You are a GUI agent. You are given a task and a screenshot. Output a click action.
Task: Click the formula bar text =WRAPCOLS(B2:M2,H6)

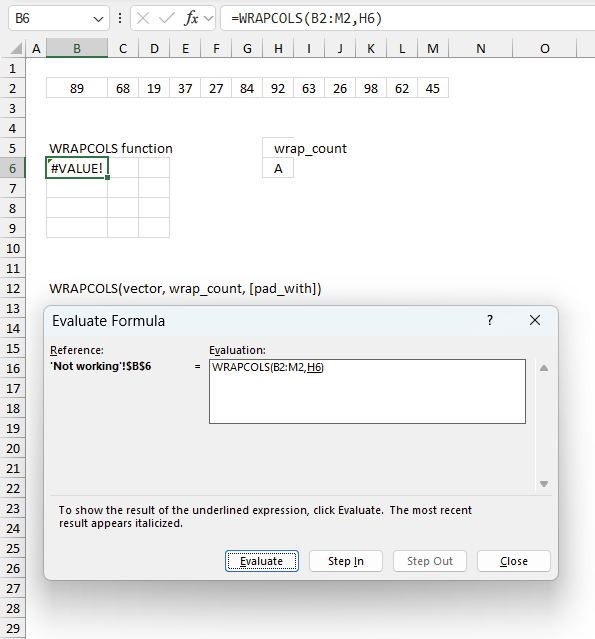pyautogui.click(x=306, y=18)
